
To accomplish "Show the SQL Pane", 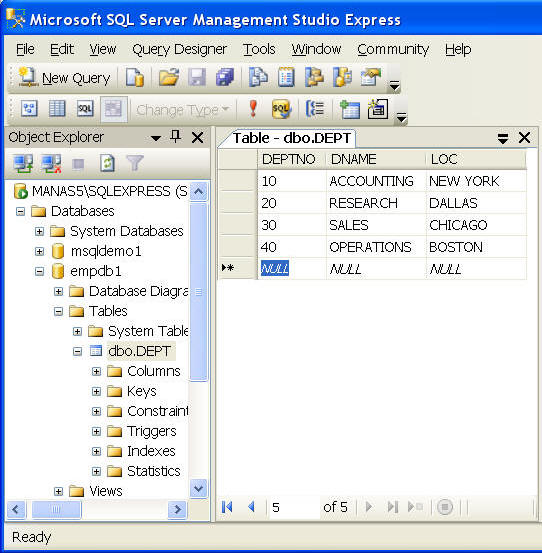I will point(85,109).
